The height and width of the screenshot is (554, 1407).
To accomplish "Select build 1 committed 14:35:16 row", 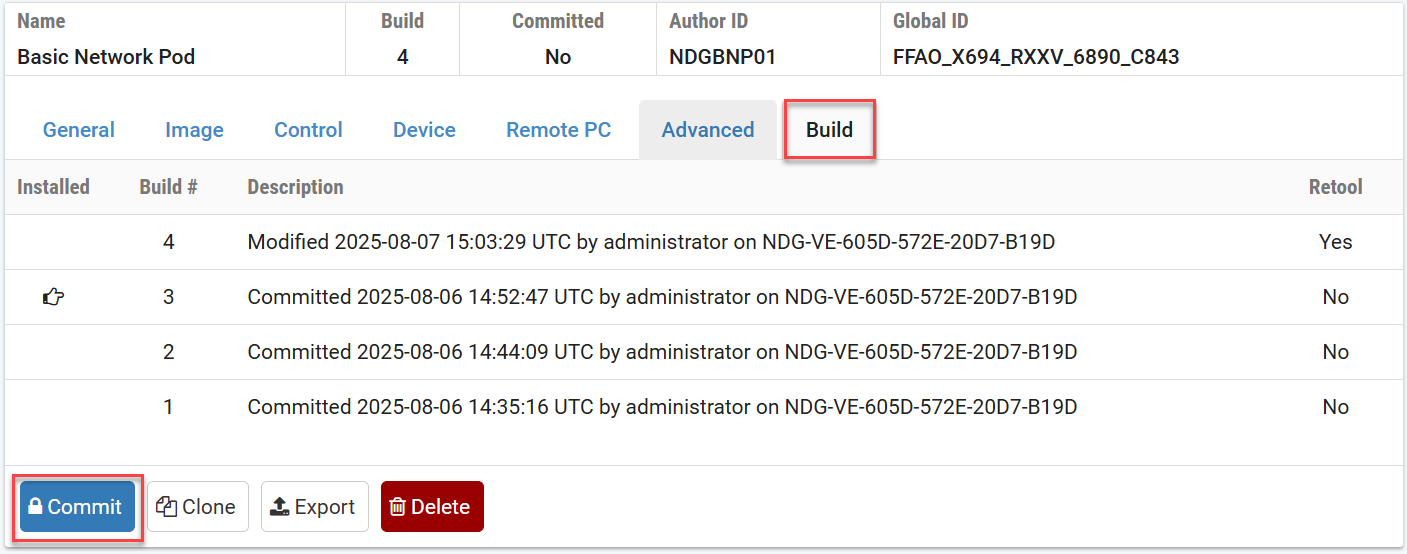I will click(662, 407).
